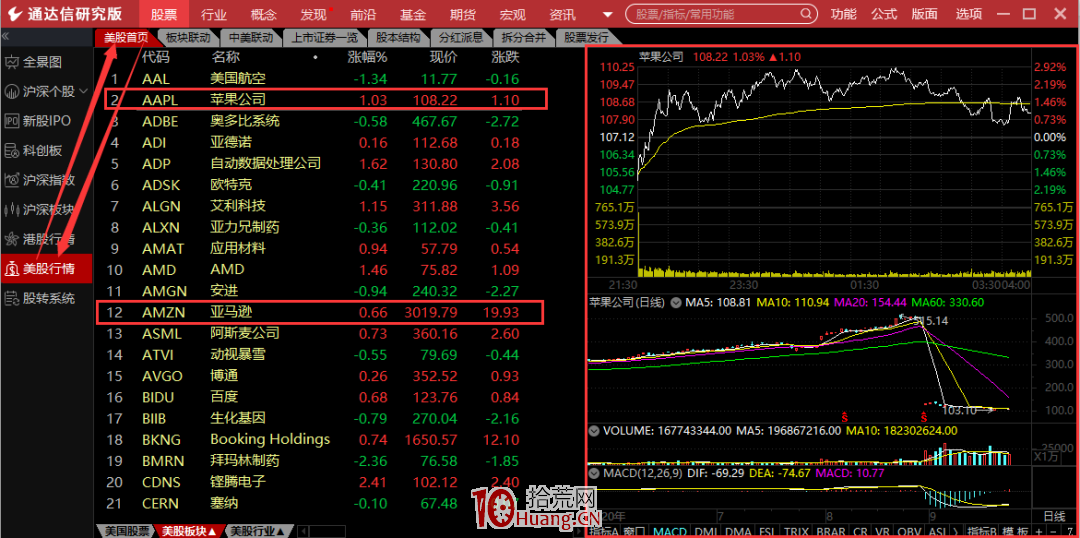1080x538 pixels.
Task: Switch to the 拆分合并 tab
Action: click(523, 38)
